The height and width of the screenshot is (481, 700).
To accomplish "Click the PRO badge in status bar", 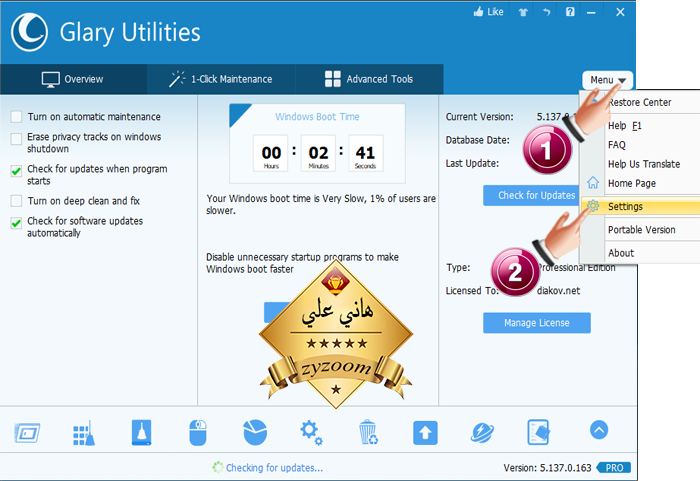I will [614, 468].
